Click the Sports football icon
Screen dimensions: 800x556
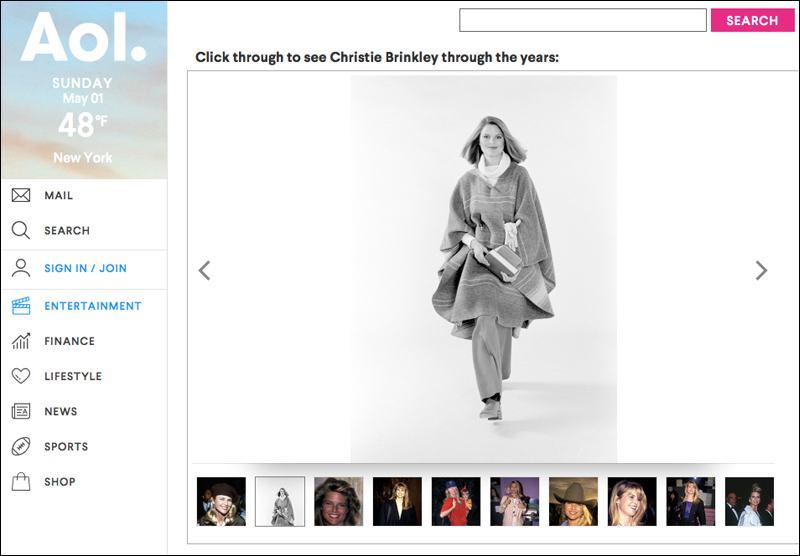pyautogui.click(x=21, y=446)
